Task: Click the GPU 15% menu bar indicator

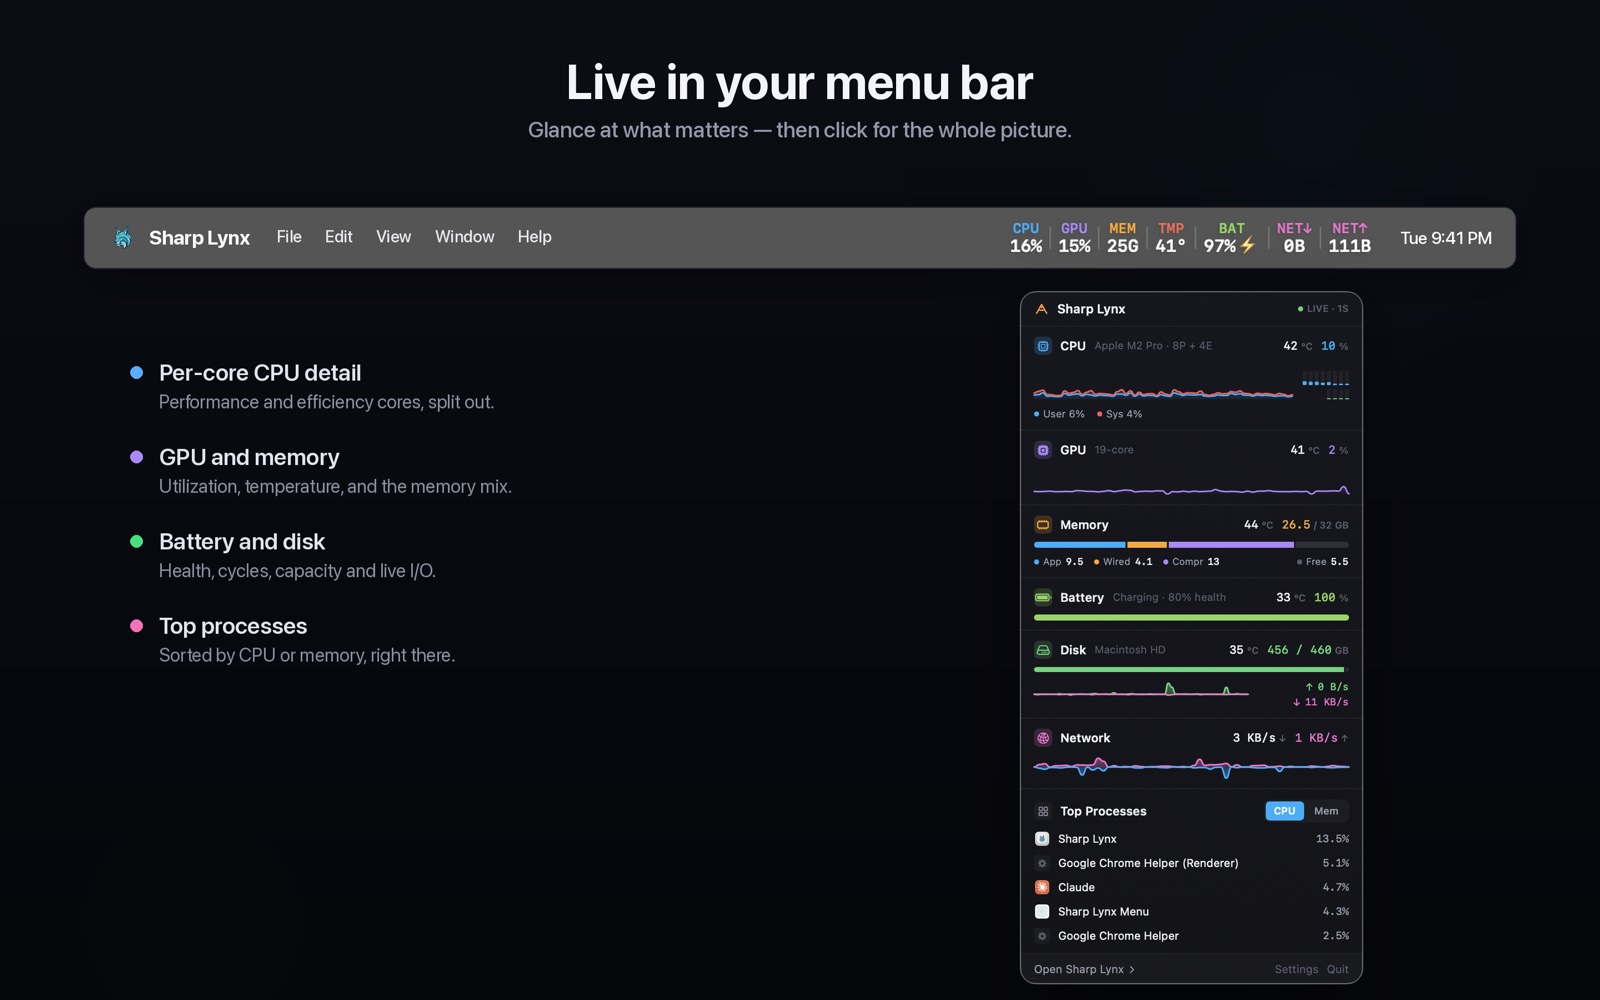Action: click(1074, 238)
